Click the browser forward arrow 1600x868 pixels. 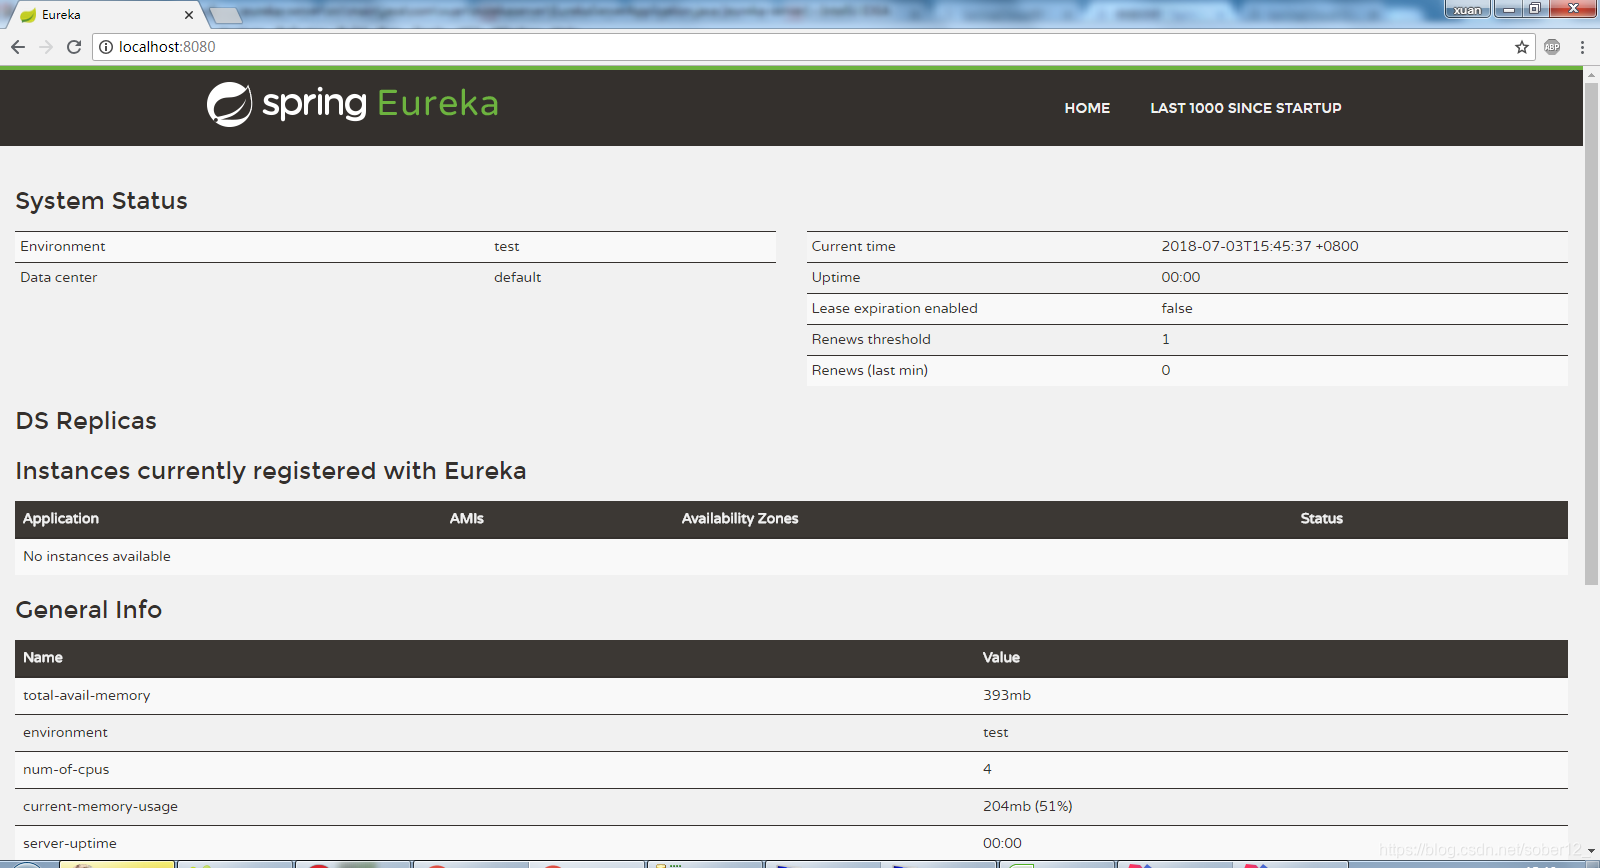tap(46, 47)
